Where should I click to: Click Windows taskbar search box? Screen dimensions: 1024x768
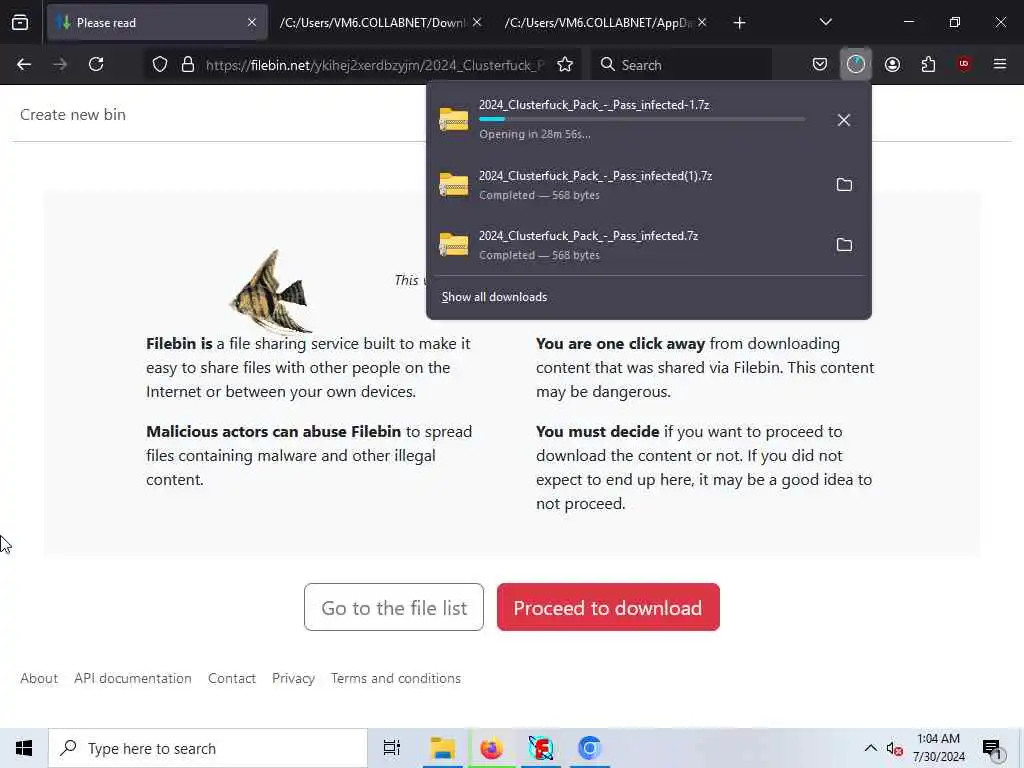[208, 748]
